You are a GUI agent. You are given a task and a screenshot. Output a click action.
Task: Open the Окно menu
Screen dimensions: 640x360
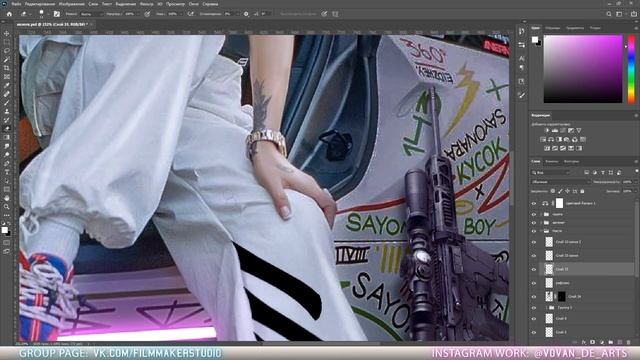coord(193,4)
